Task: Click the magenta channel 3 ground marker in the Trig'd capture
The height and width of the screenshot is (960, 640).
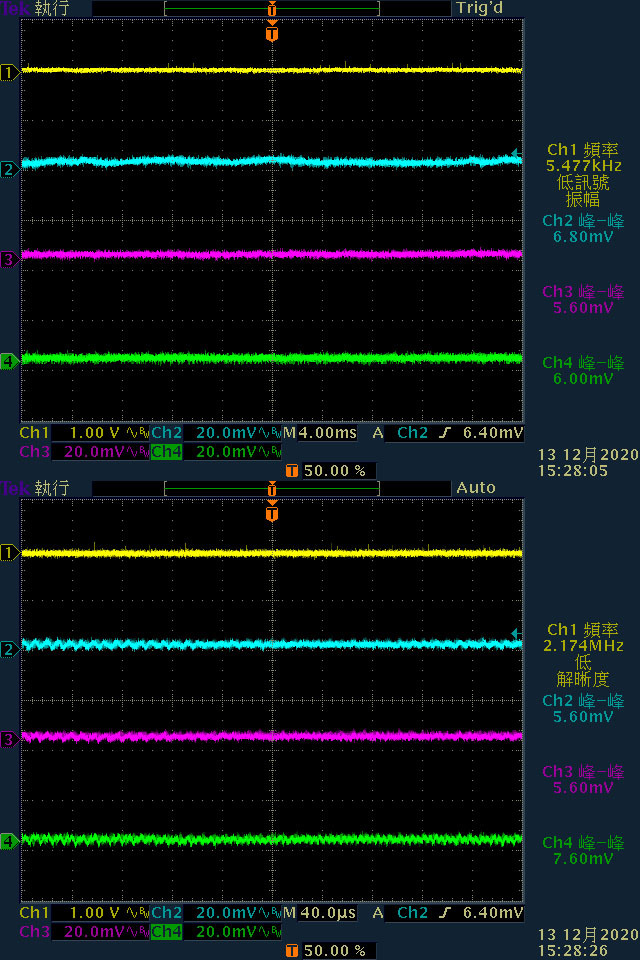Action: pos(9,260)
